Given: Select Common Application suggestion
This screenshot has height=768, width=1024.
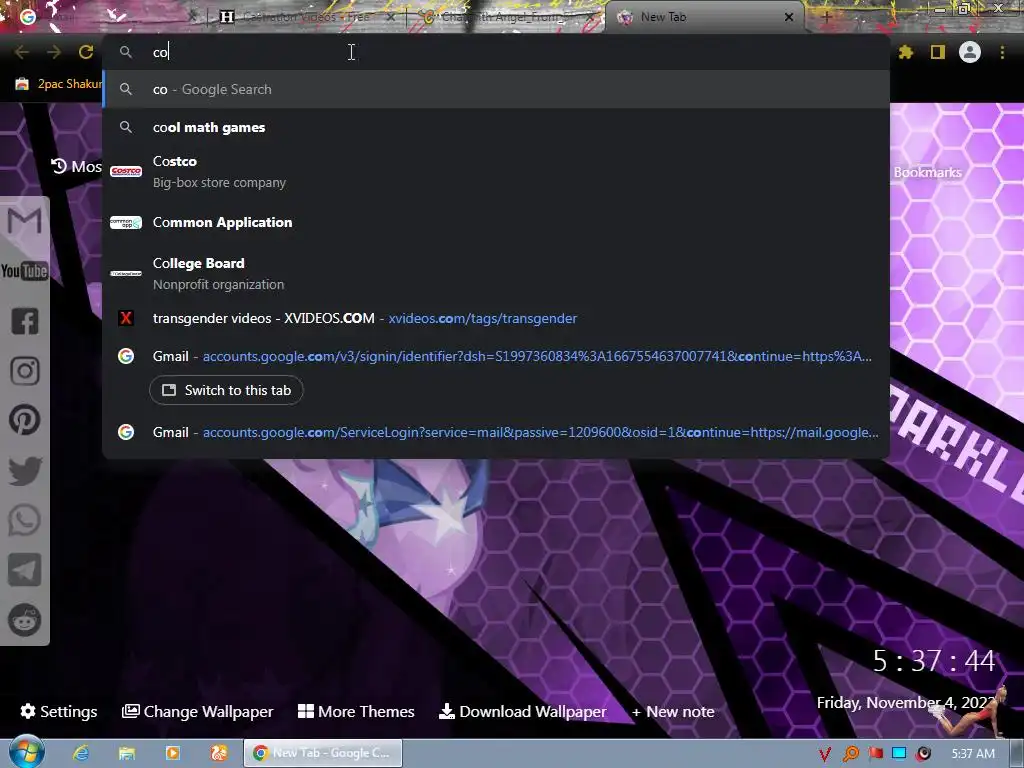Looking at the screenshot, I should click(x=496, y=223).
